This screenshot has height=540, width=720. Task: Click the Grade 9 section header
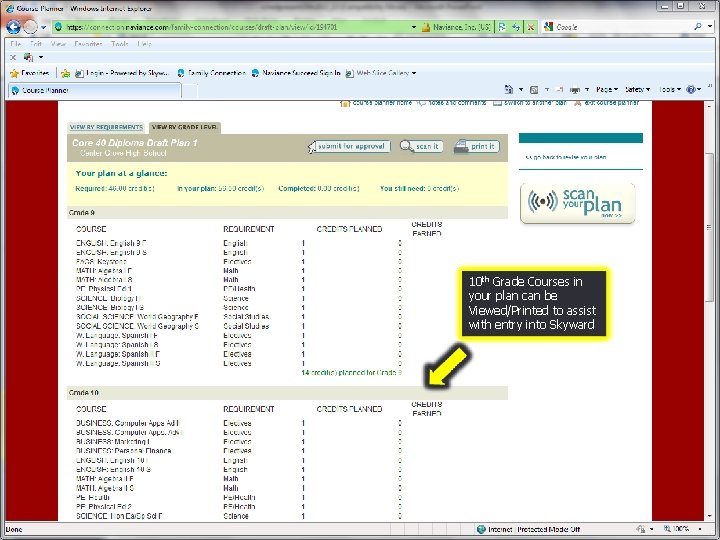click(x=287, y=213)
